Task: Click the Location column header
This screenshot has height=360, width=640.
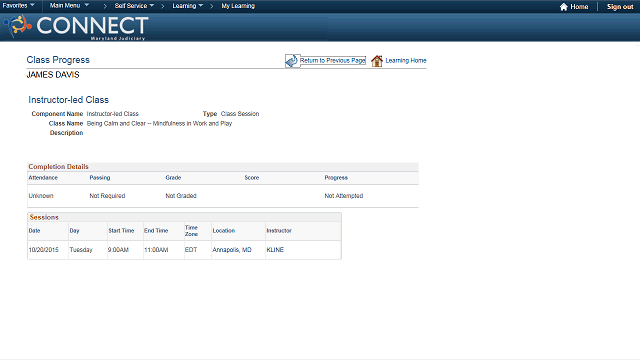Action: [224, 231]
